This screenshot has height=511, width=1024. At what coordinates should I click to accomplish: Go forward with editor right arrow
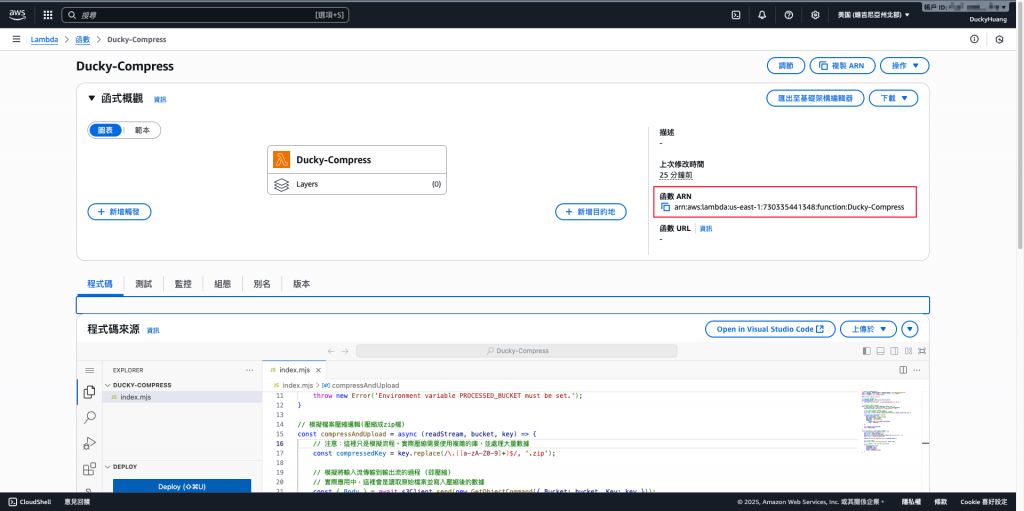coord(345,351)
